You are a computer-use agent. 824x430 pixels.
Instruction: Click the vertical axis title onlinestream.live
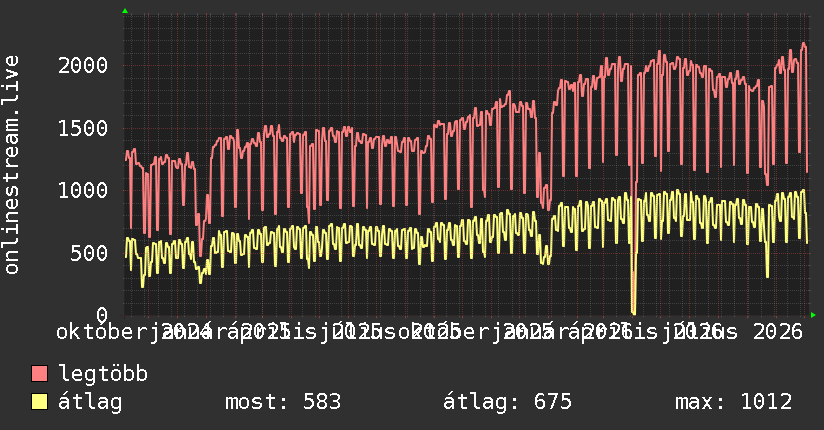point(12,165)
